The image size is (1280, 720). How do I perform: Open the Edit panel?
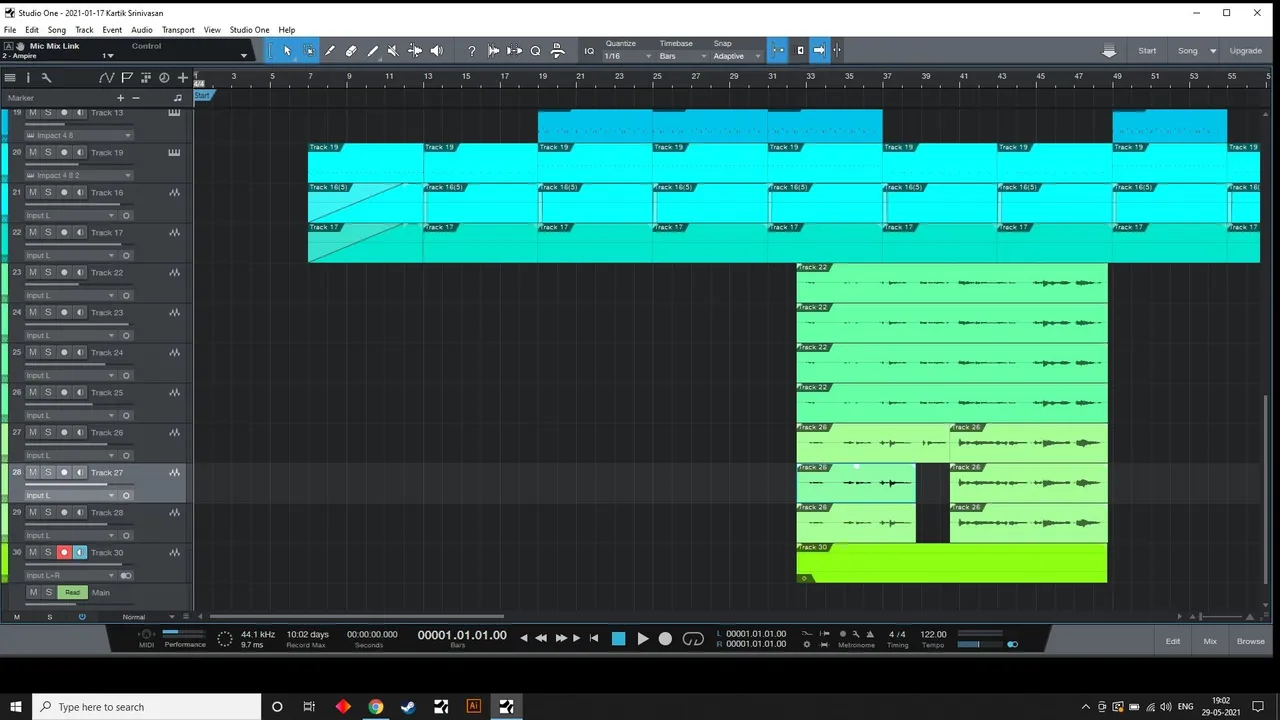[x=1173, y=641]
